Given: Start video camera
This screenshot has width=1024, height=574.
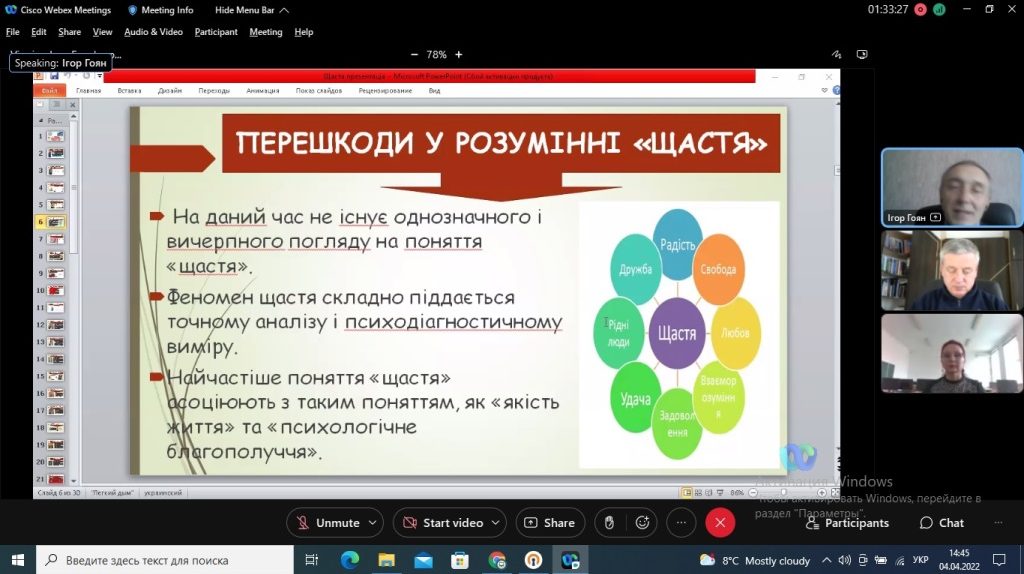Looking at the screenshot, I should click(445, 522).
